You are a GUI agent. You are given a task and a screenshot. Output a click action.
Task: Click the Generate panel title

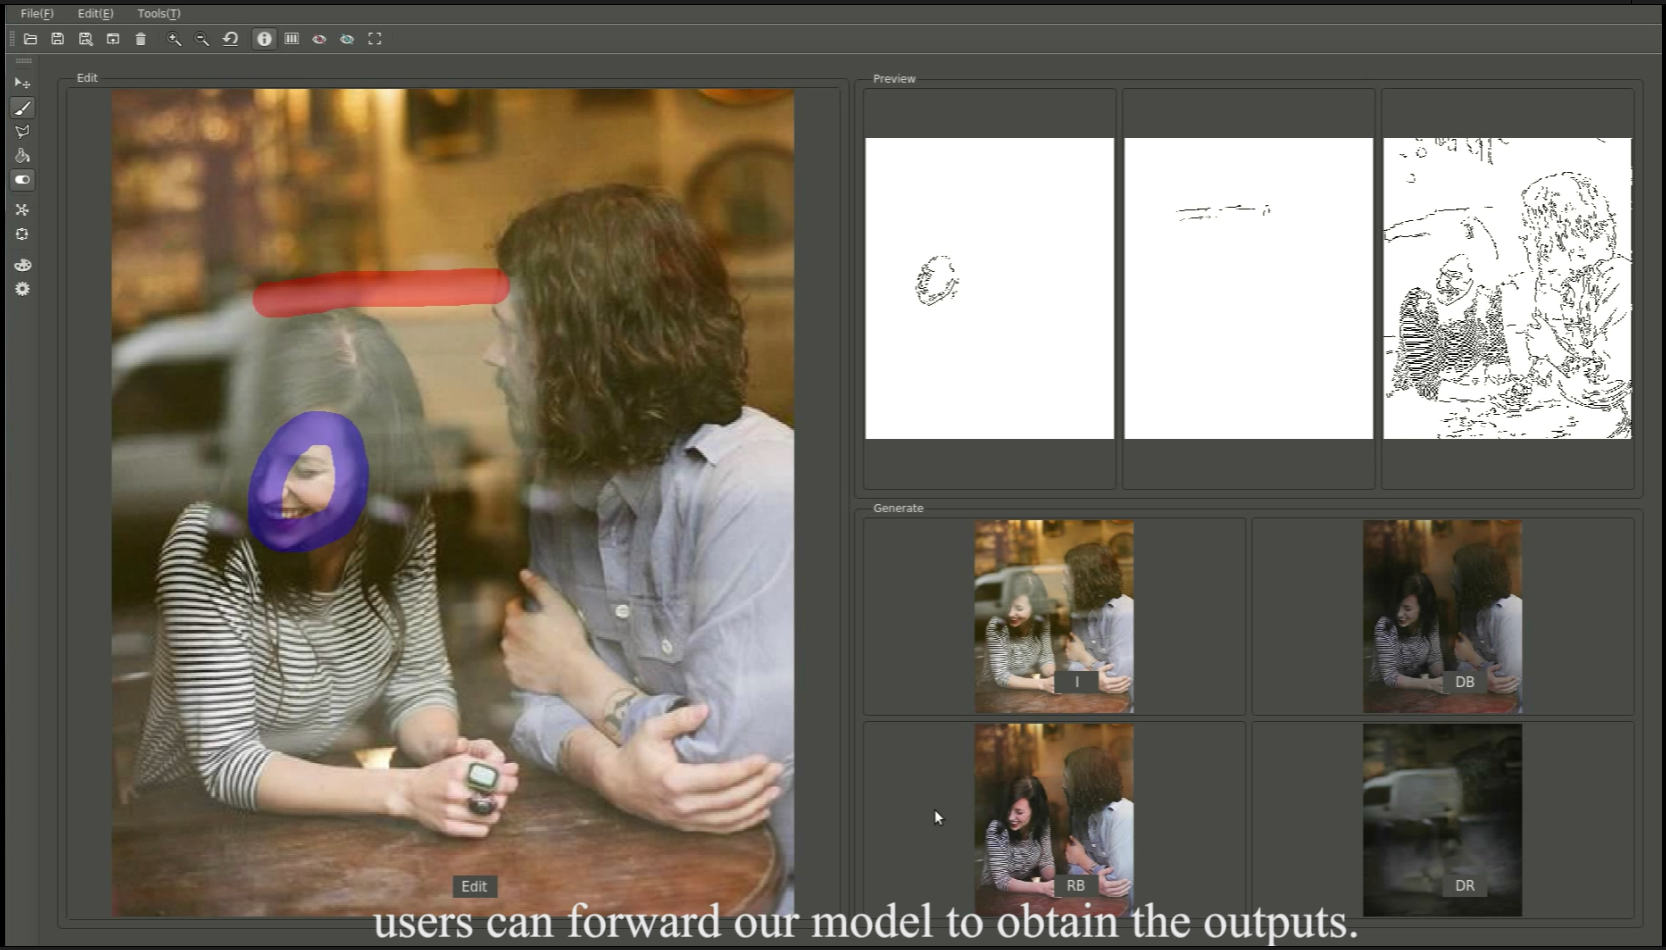(898, 508)
